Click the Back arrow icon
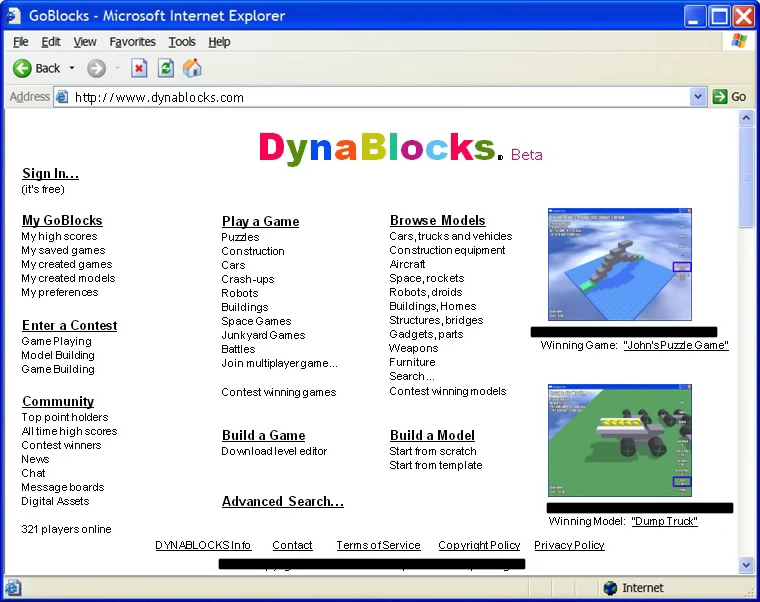This screenshot has width=760, height=602. (x=22, y=68)
